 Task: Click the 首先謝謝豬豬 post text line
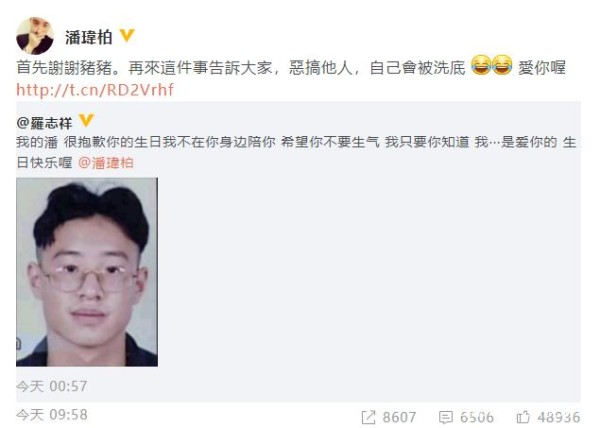[291, 68]
